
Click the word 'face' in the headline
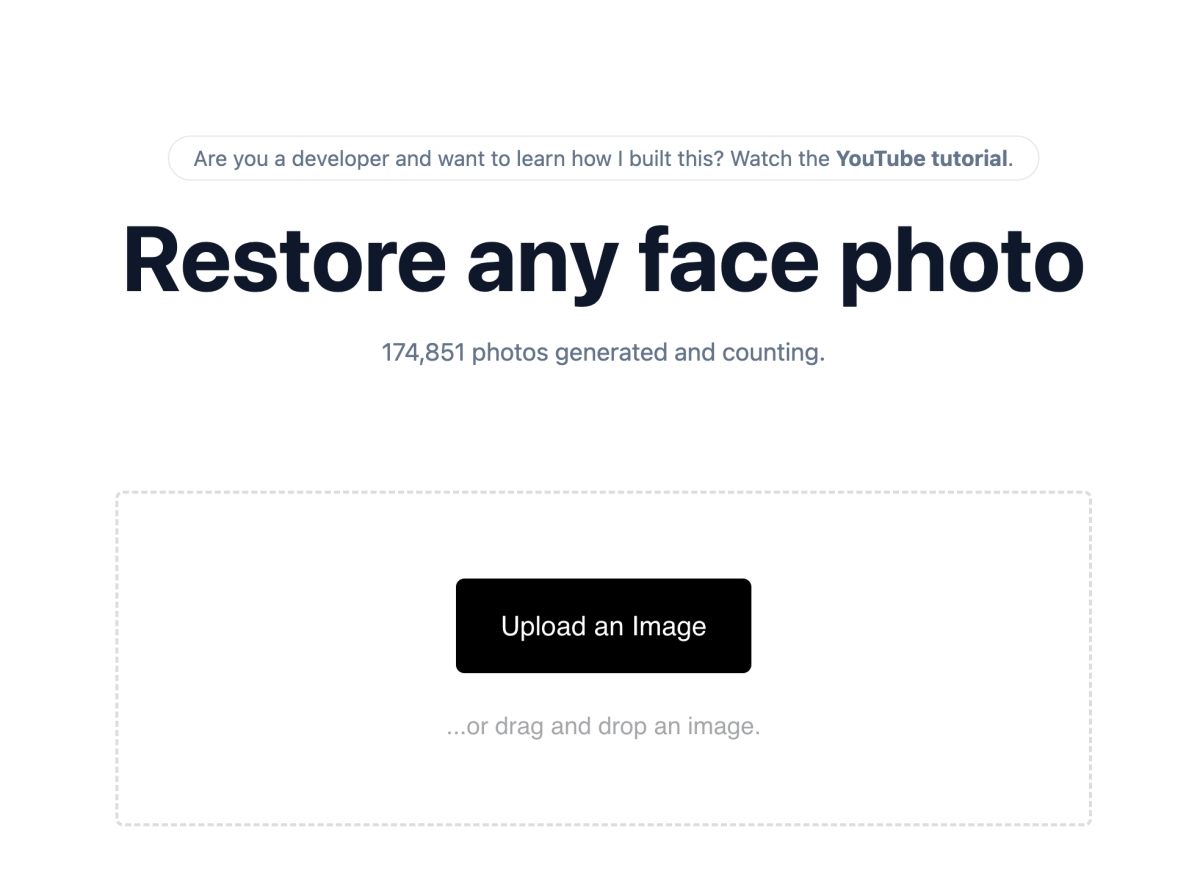(729, 259)
